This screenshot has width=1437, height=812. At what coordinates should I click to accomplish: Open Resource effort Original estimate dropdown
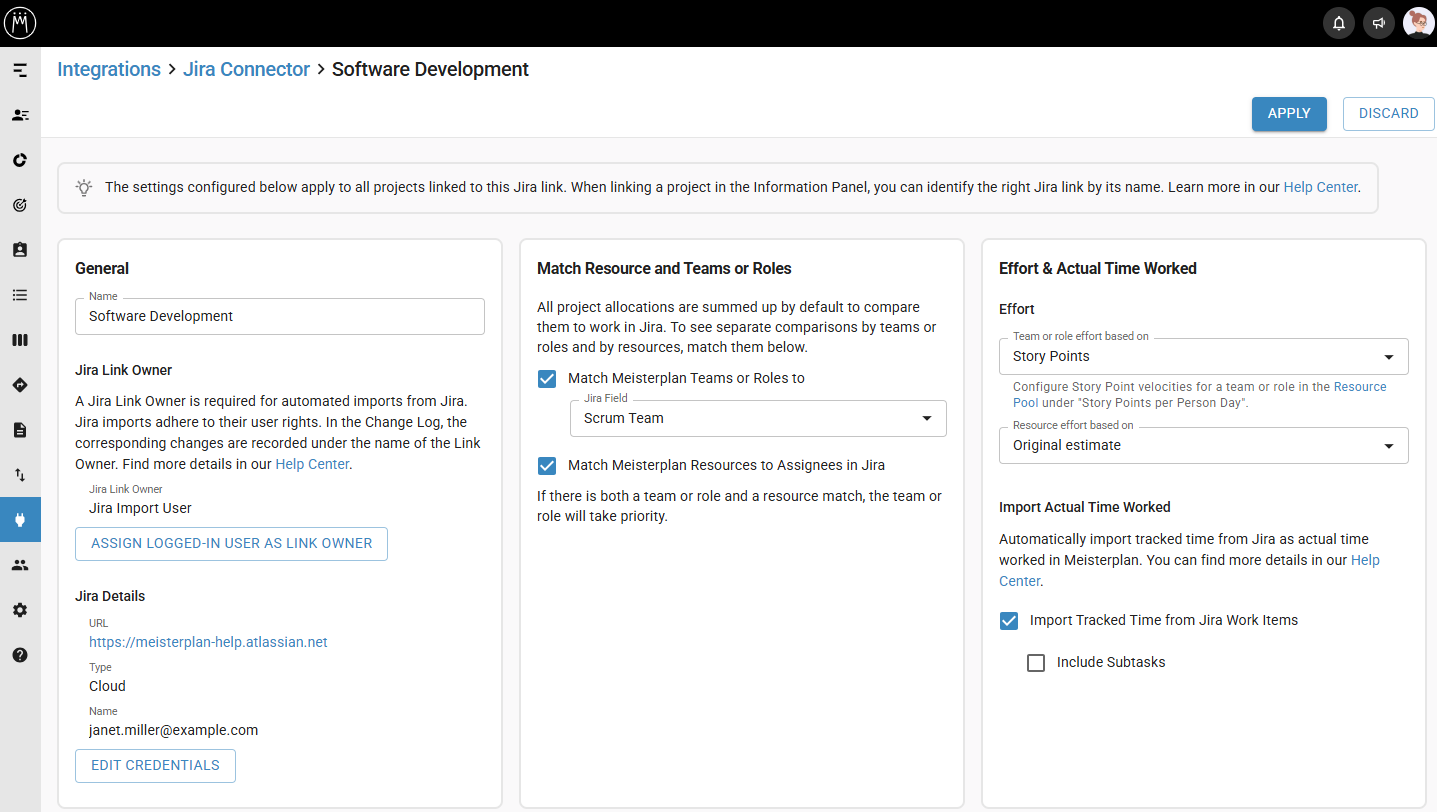click(1204, 445)
